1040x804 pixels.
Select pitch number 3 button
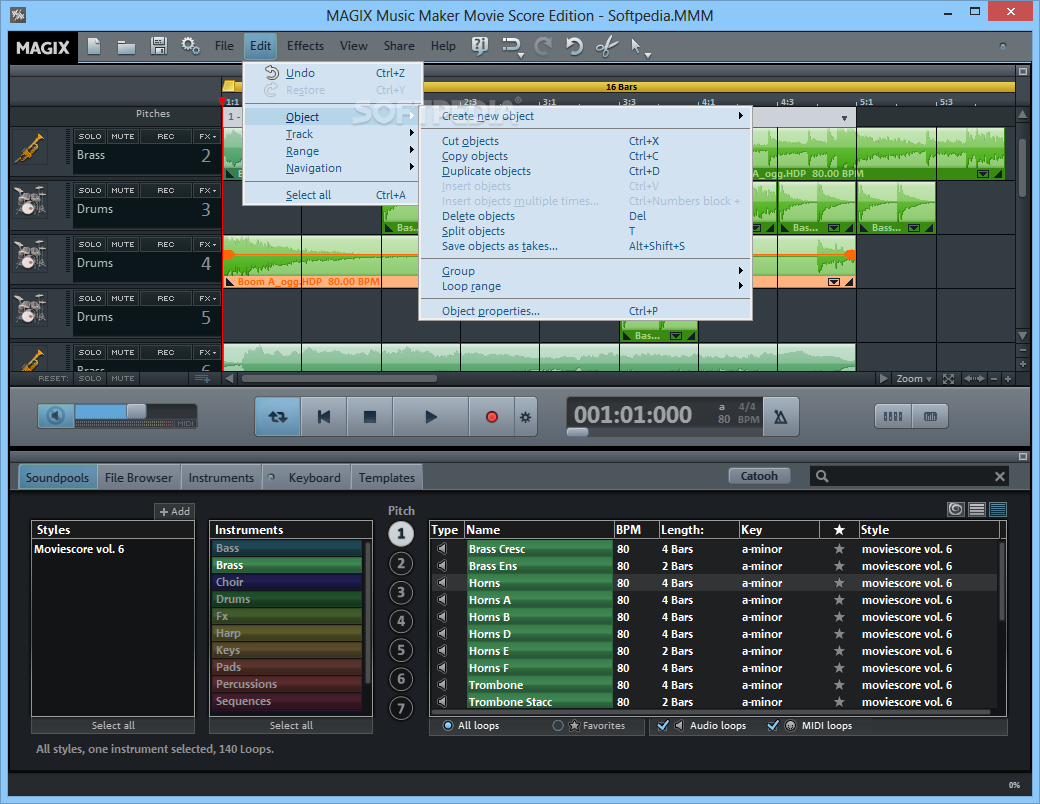click(x=401, y=592)
